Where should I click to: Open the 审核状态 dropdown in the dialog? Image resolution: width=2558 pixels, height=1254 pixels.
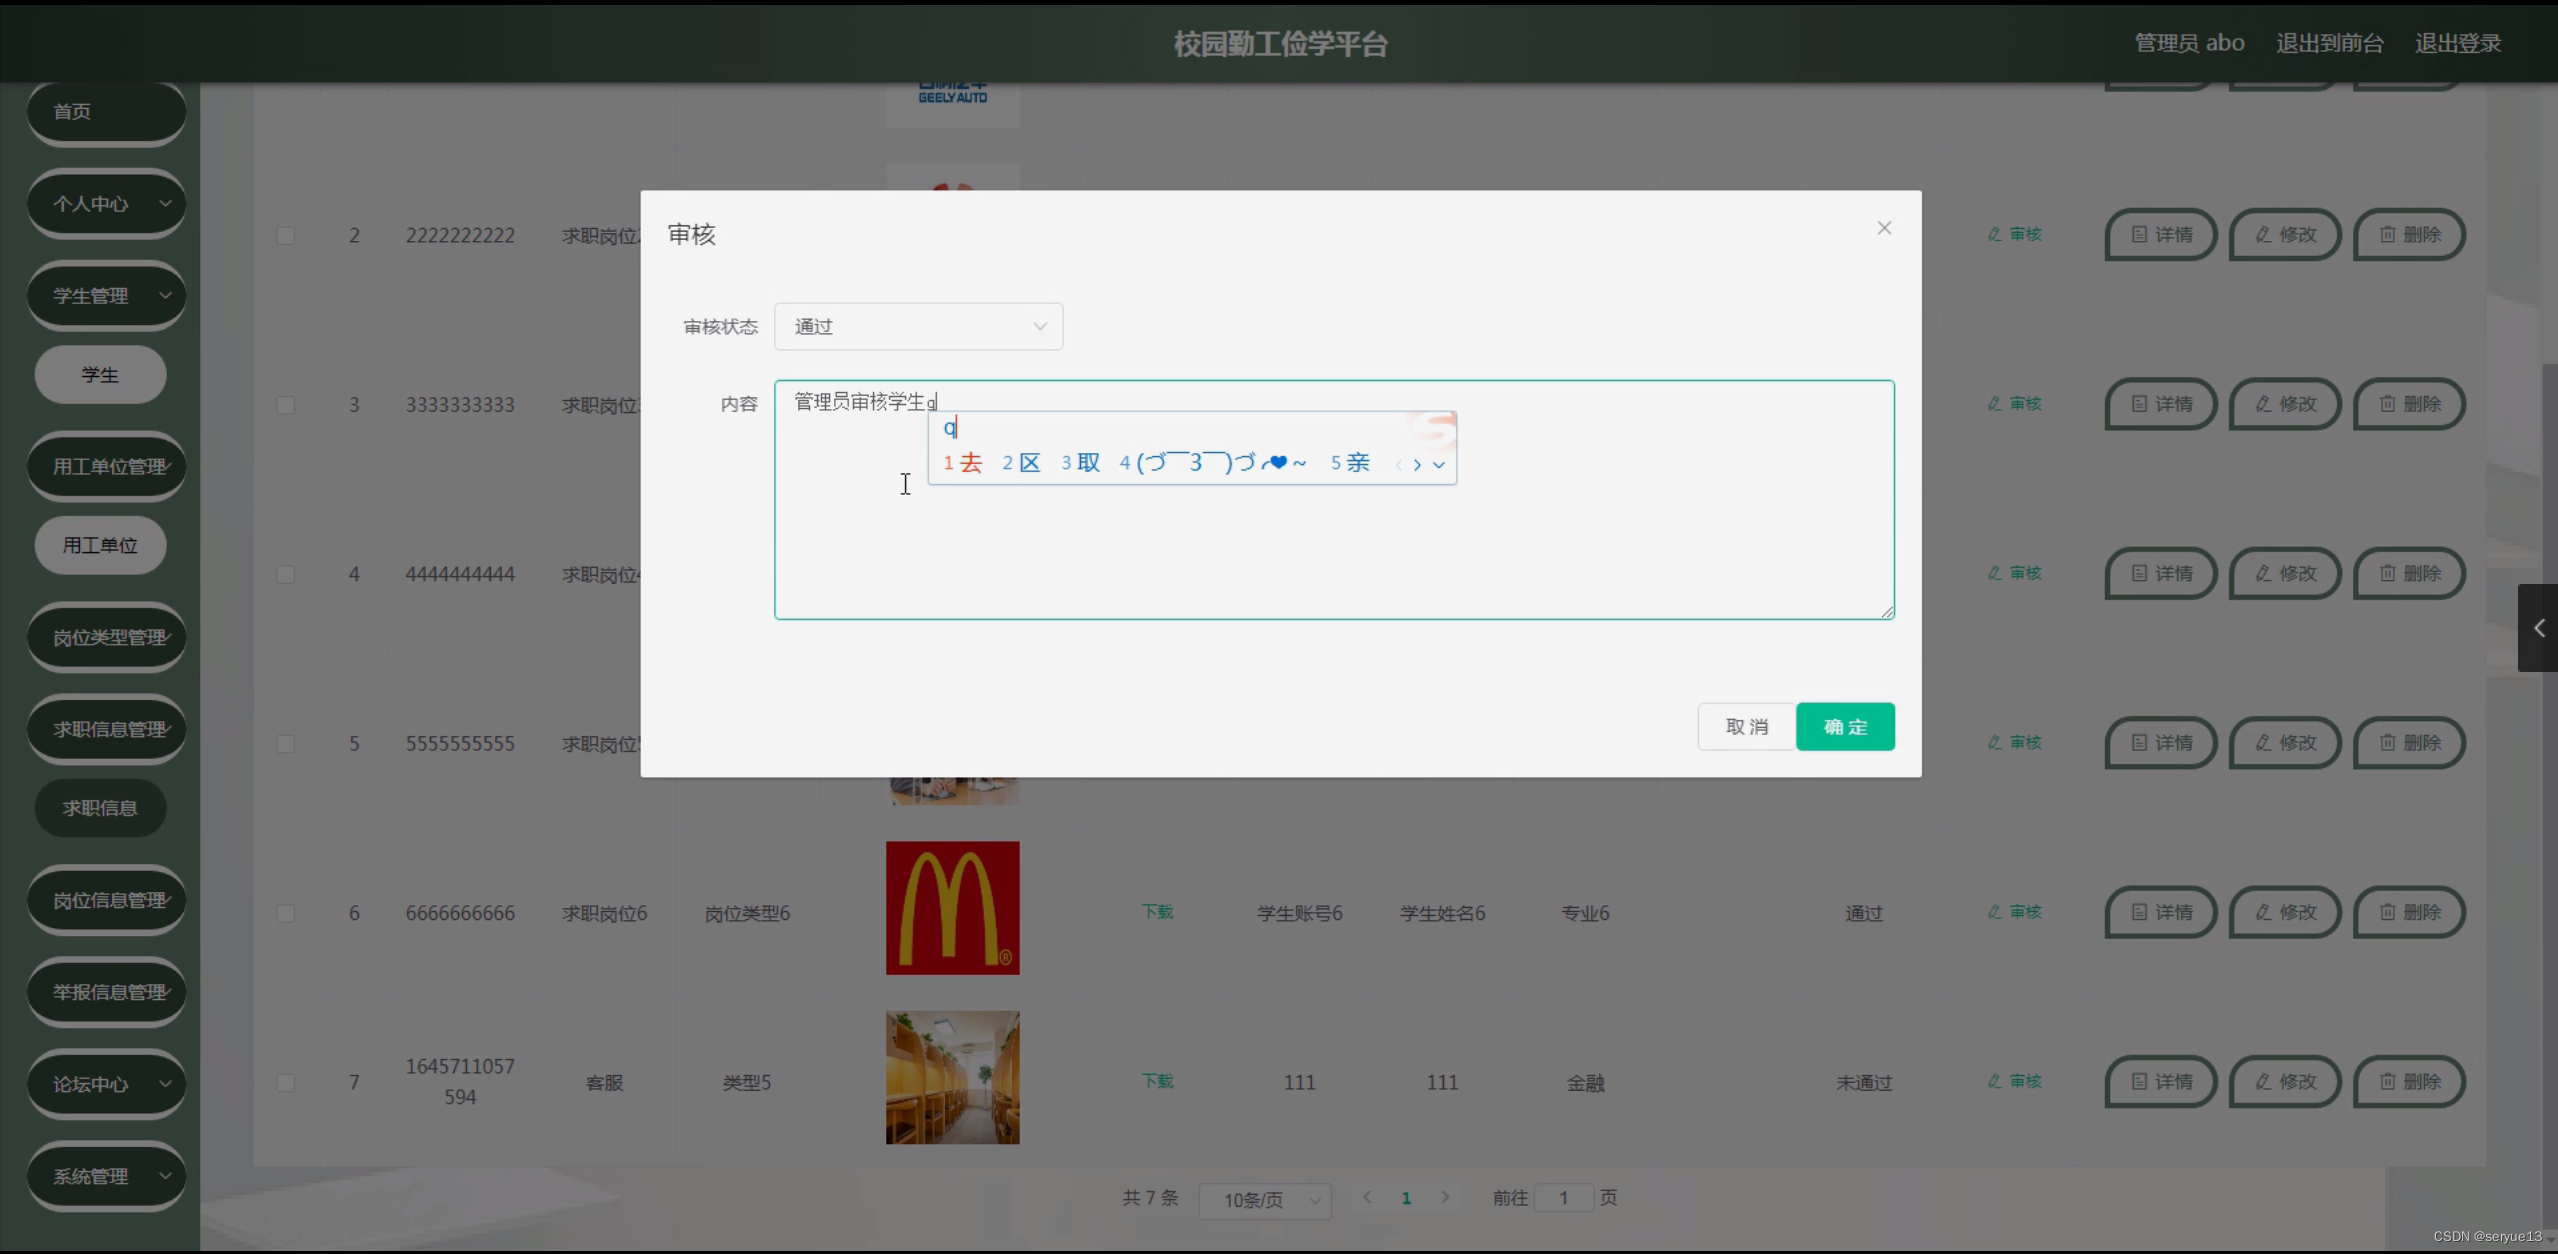(x=918, y=326)
